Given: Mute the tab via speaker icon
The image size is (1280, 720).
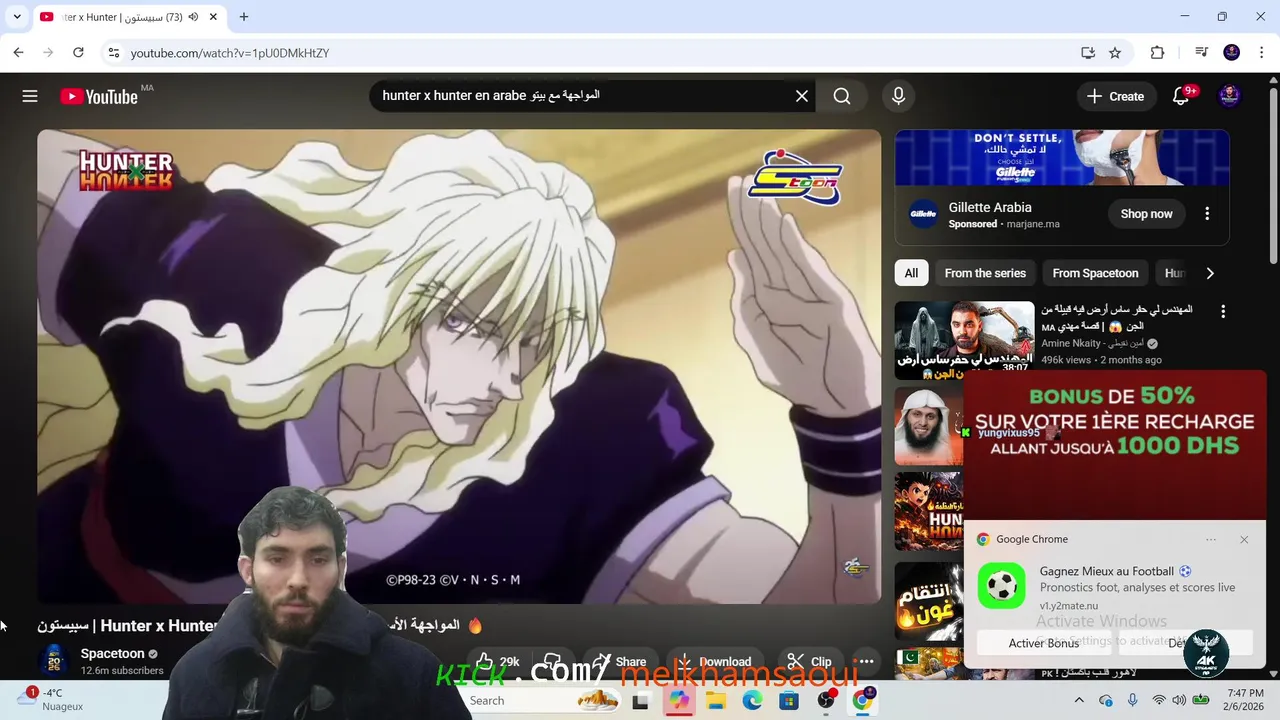Looking at the screenshot, I should click(x=193, y=17).
